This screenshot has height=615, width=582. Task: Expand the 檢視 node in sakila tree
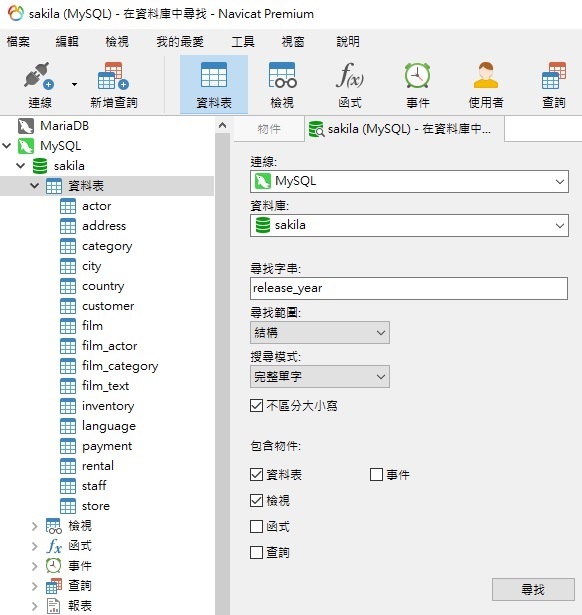(35, 526)
